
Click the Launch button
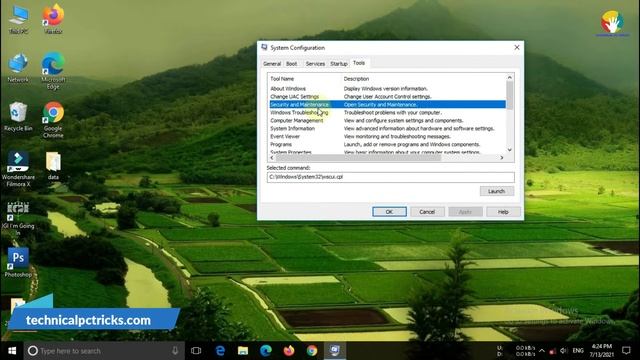[496, 191]
